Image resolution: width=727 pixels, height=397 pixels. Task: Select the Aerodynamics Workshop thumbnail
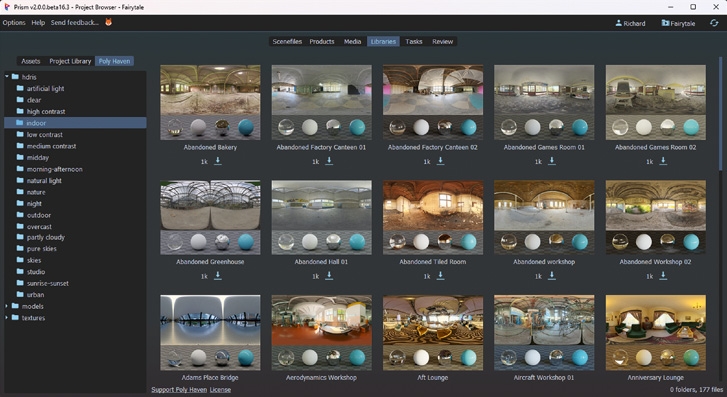[x=321, y=333]
